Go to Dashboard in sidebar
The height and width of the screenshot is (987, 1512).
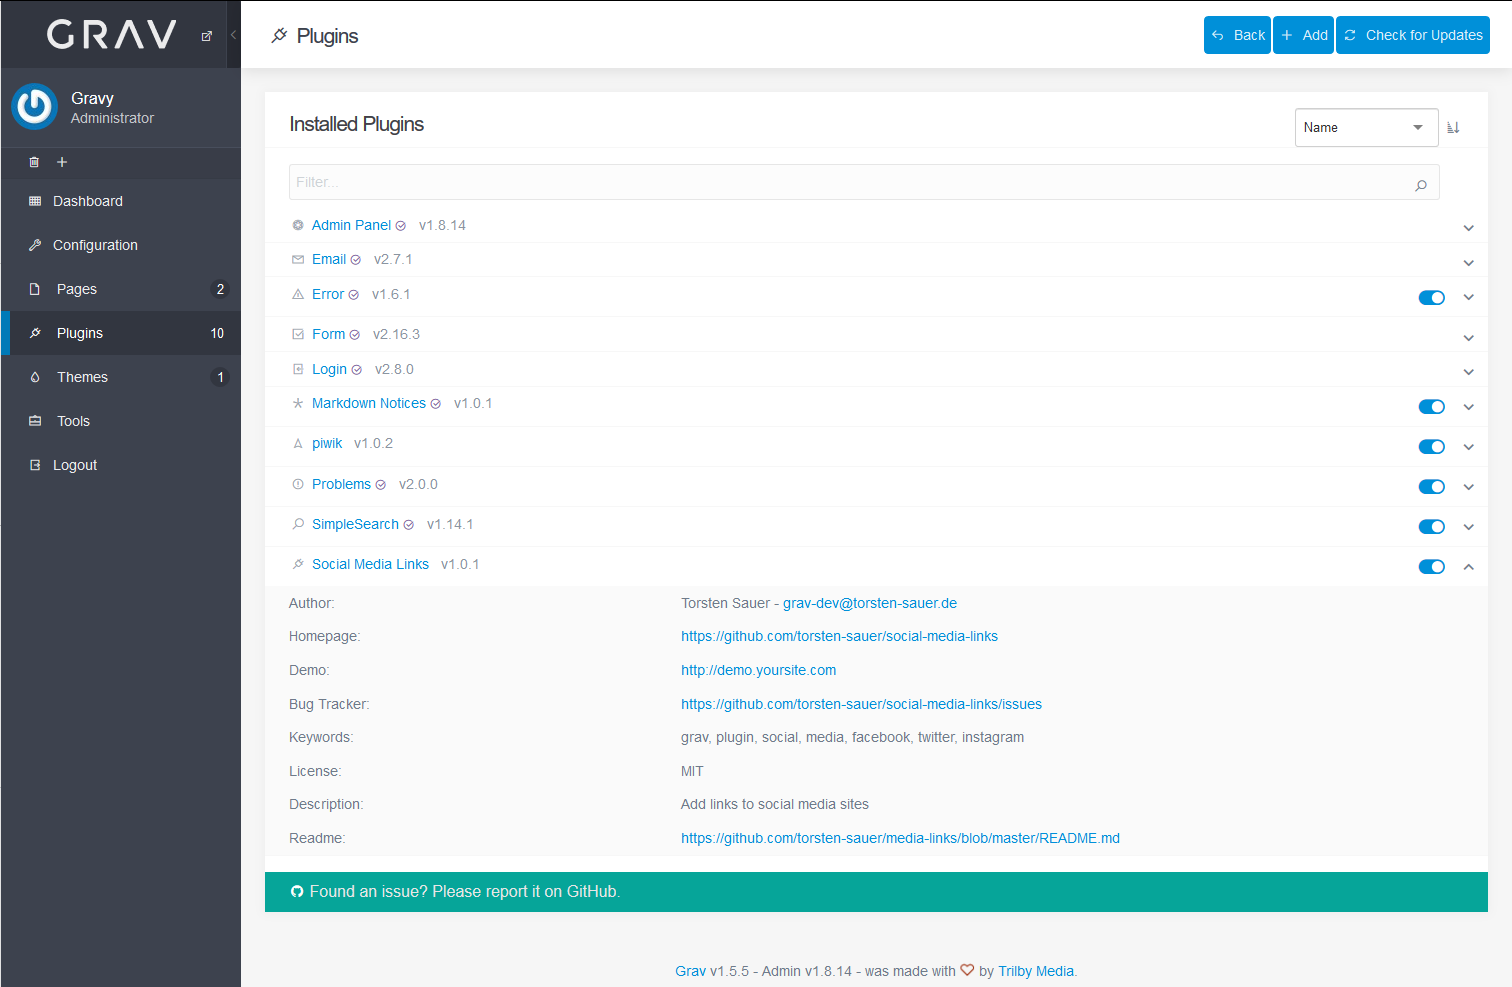121,201
